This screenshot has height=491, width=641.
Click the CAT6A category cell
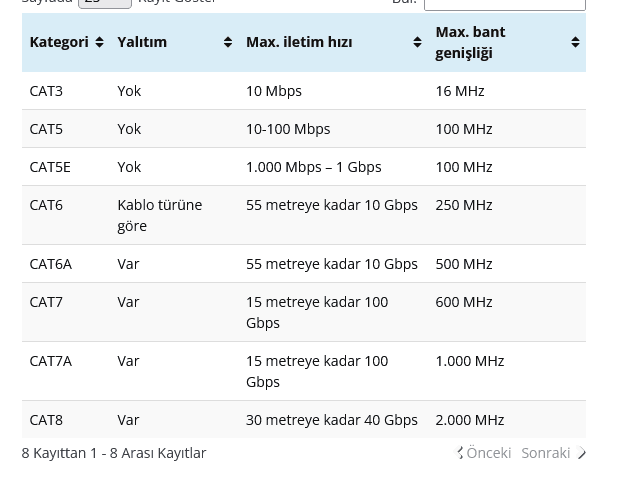click(x=50, y=264)
